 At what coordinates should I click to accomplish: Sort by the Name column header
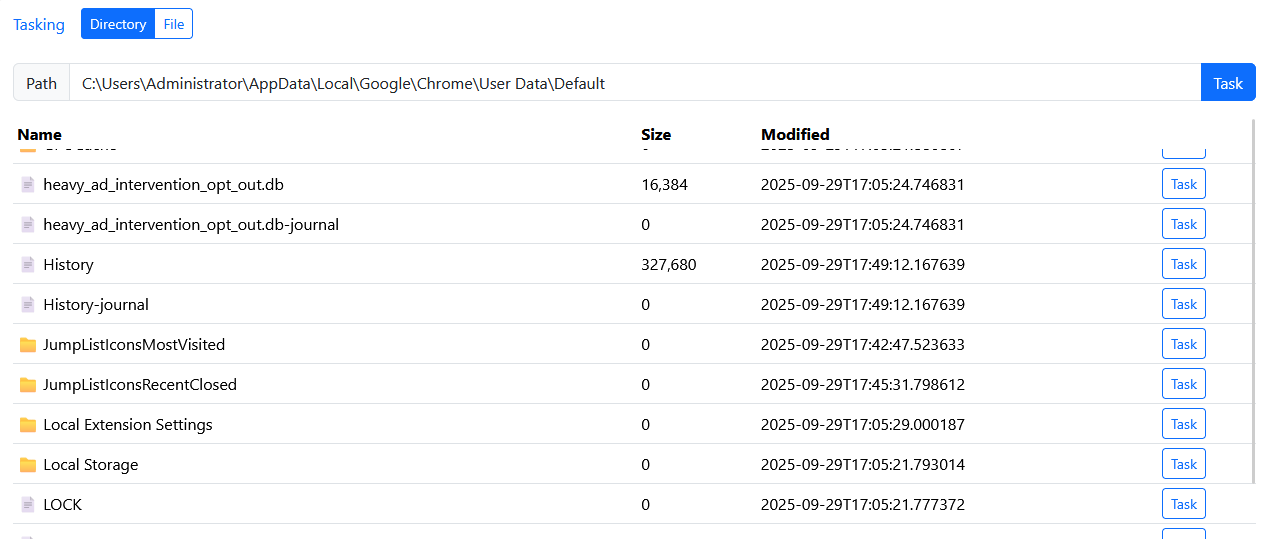coord(40,134)
